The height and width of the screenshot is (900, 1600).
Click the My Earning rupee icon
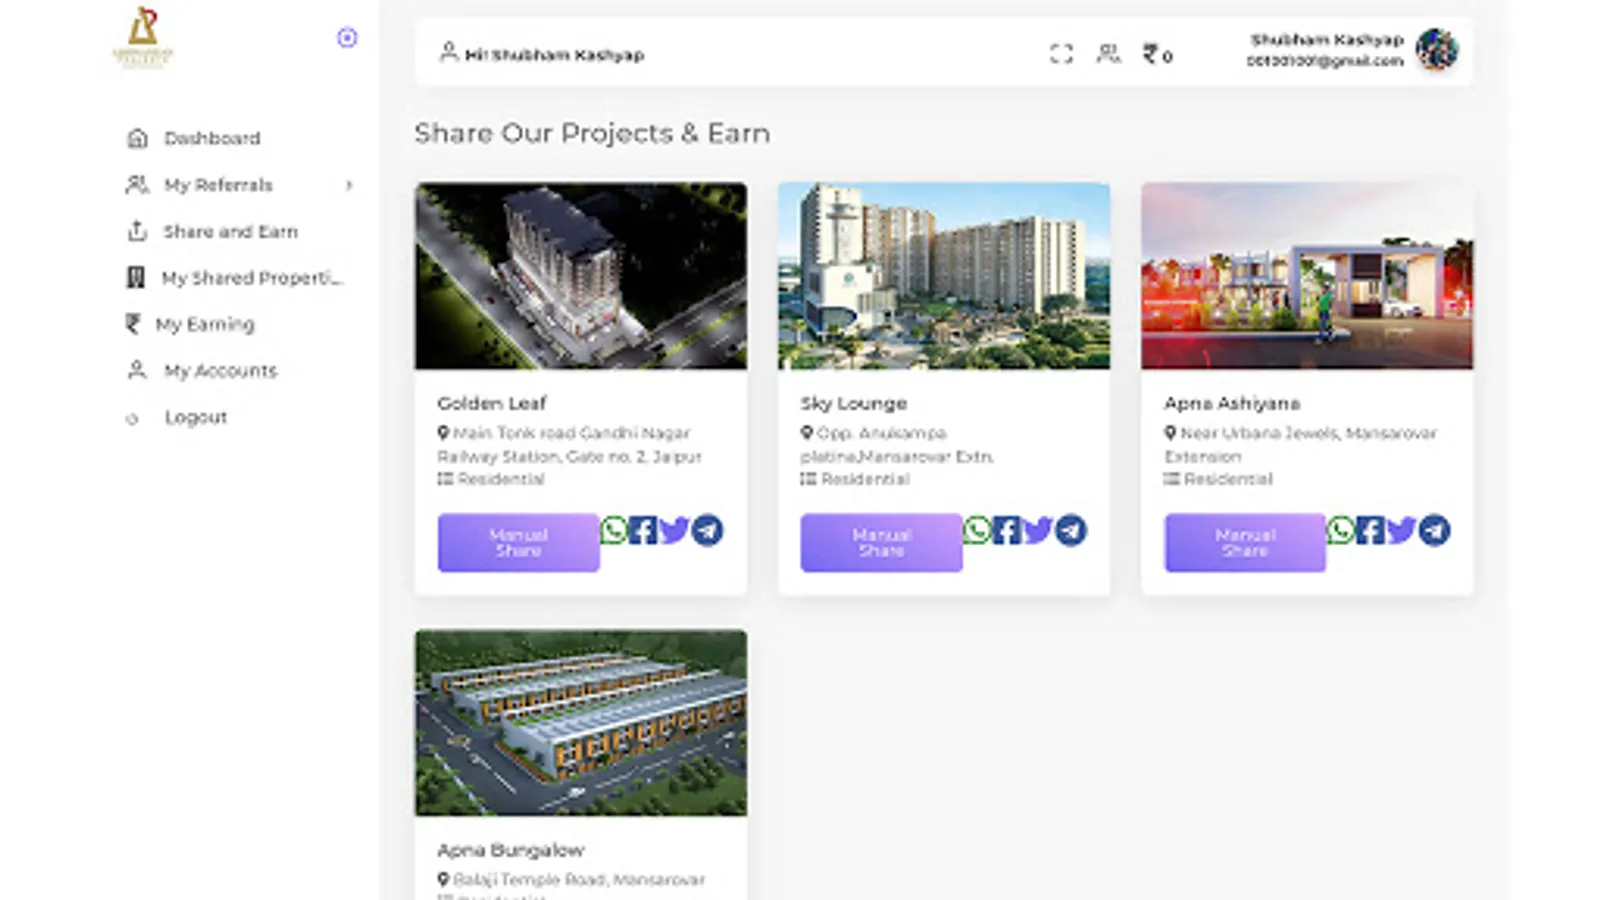(133, 324)
